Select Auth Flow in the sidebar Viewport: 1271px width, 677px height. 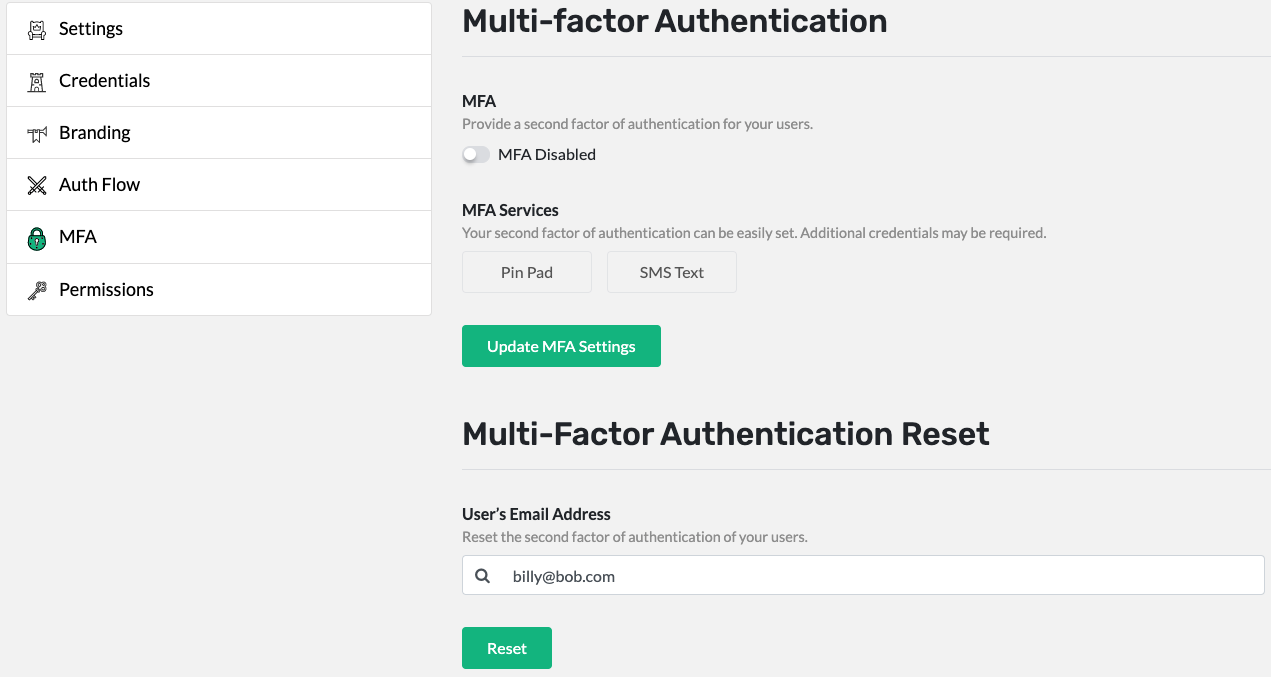(219, 185)
